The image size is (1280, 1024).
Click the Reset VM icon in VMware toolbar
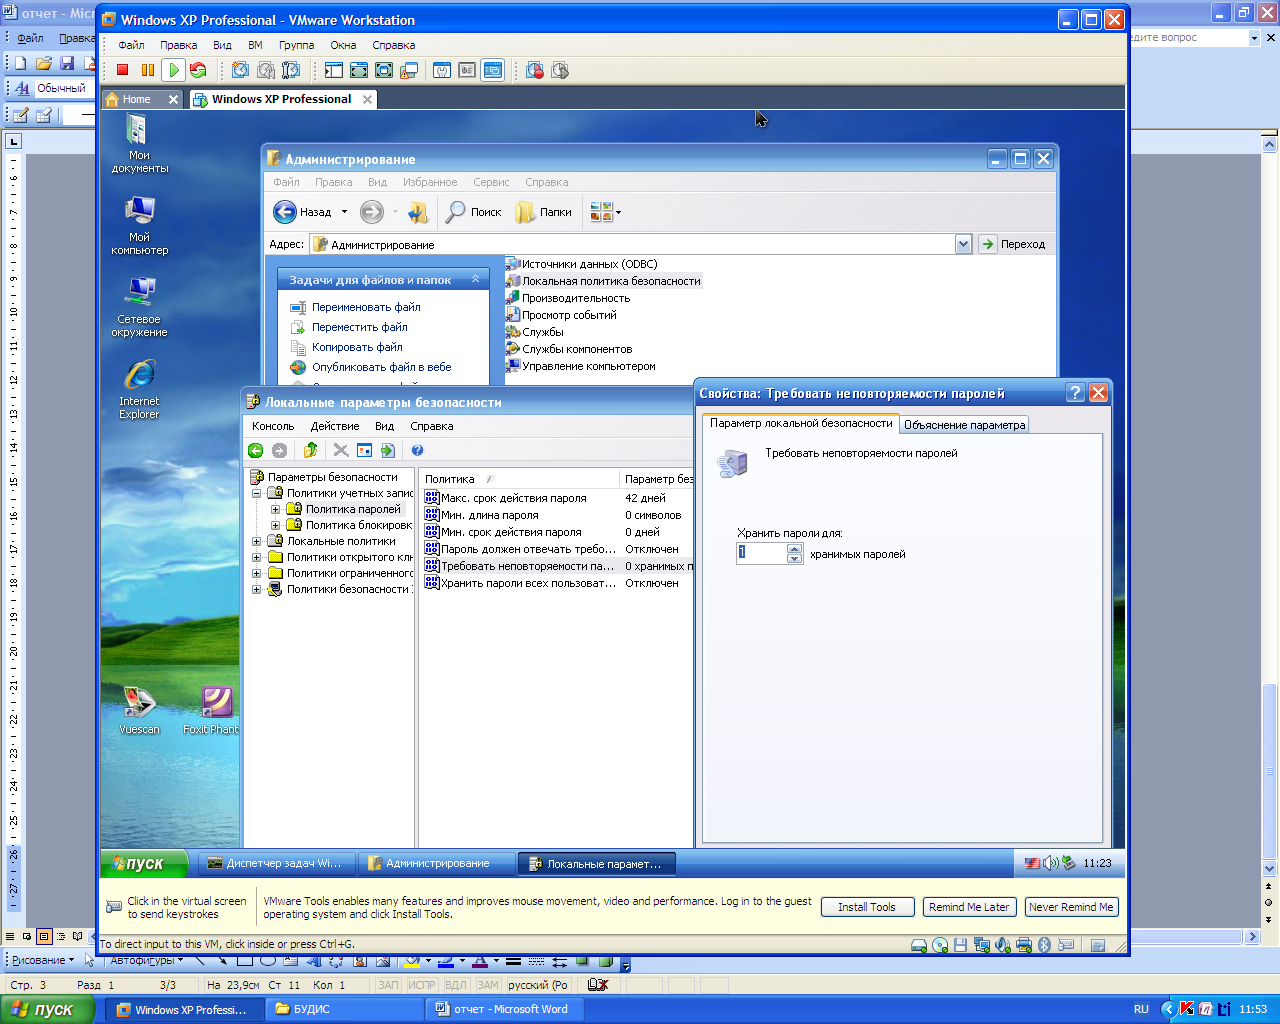[x=198, y=70]
